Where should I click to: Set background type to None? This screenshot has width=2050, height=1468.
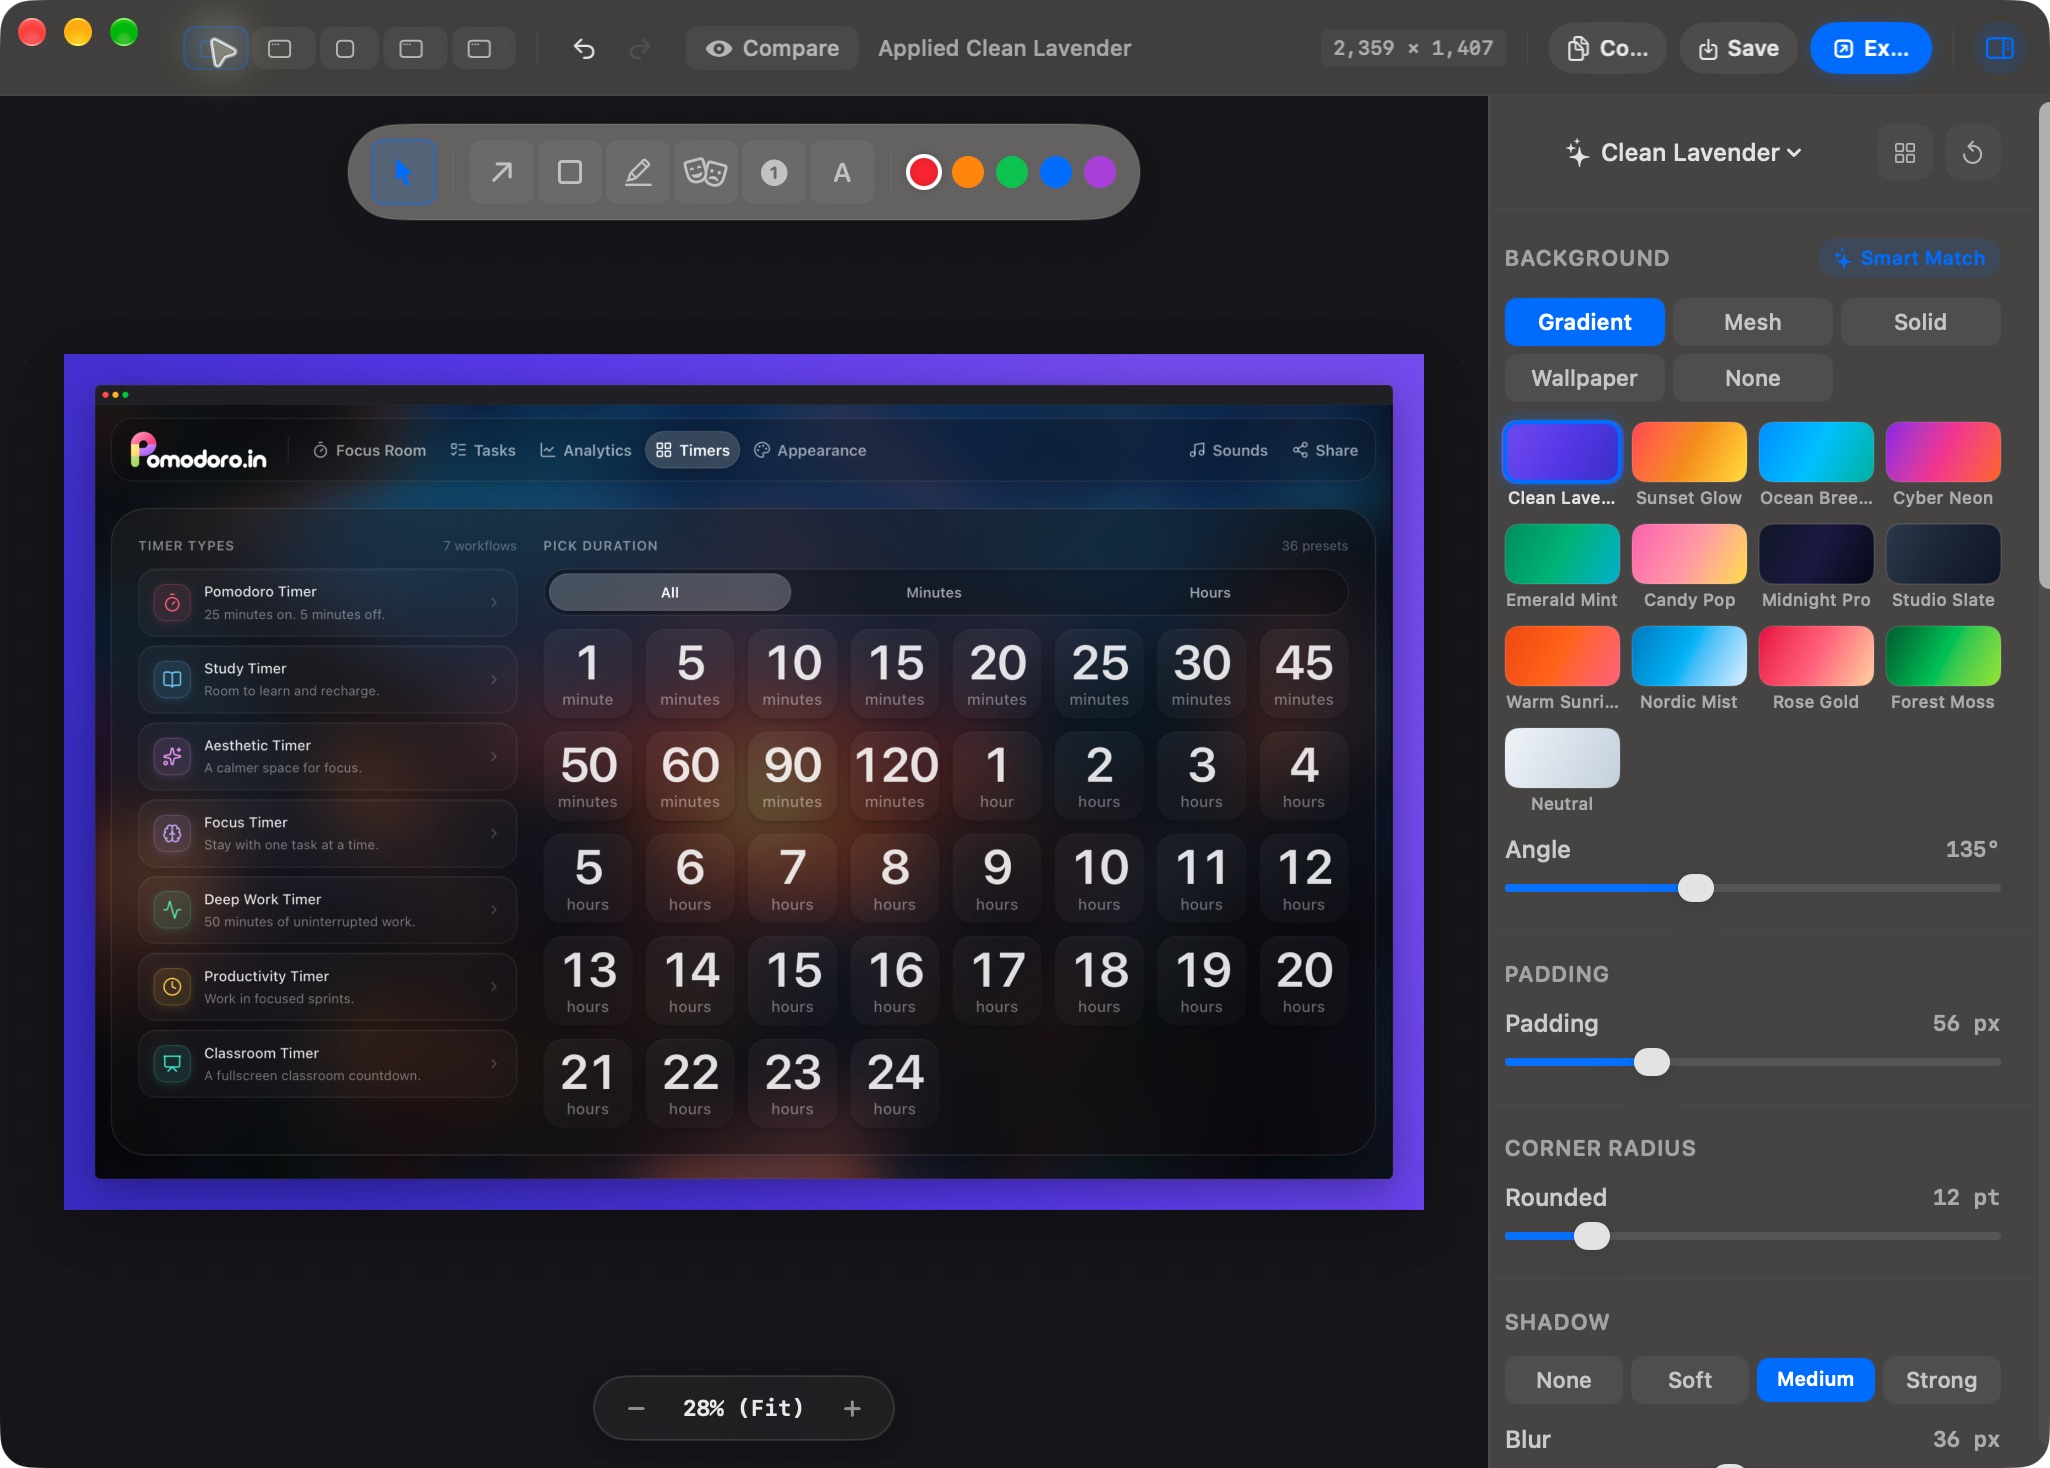tap(1752, 378)
